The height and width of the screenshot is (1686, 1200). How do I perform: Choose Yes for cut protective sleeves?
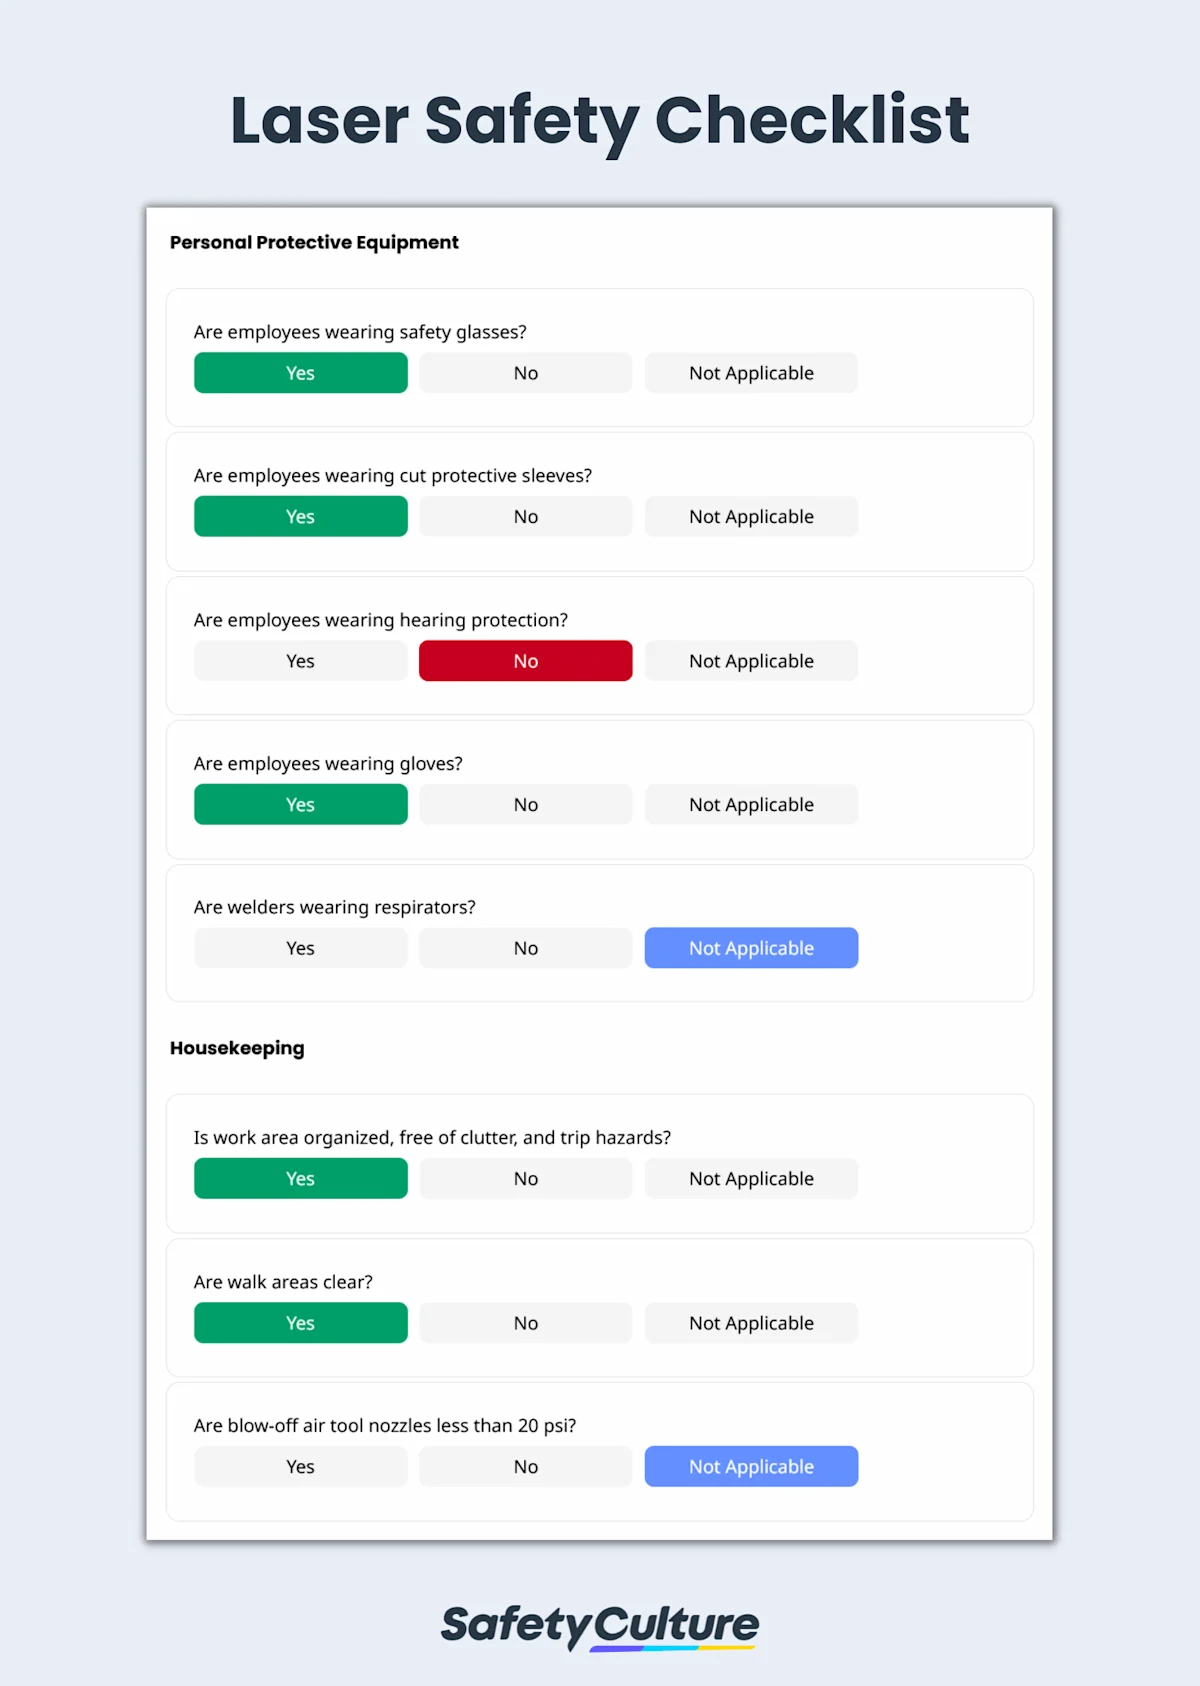point(300,517)
